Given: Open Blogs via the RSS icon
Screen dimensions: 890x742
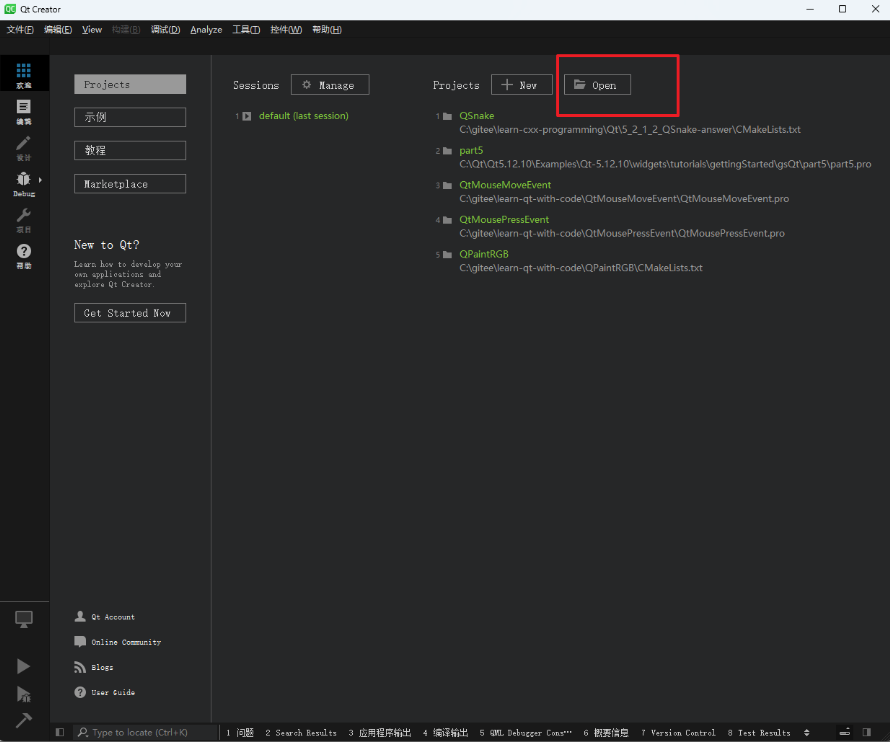Looking at the screenshot, I should [x=80, y=667].
